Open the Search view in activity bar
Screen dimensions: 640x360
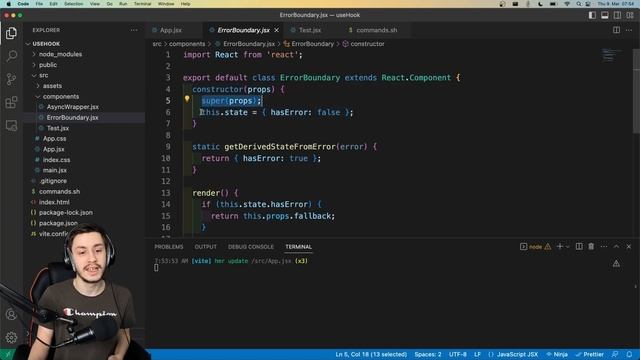pyautogui.click(x=11, y=56)
